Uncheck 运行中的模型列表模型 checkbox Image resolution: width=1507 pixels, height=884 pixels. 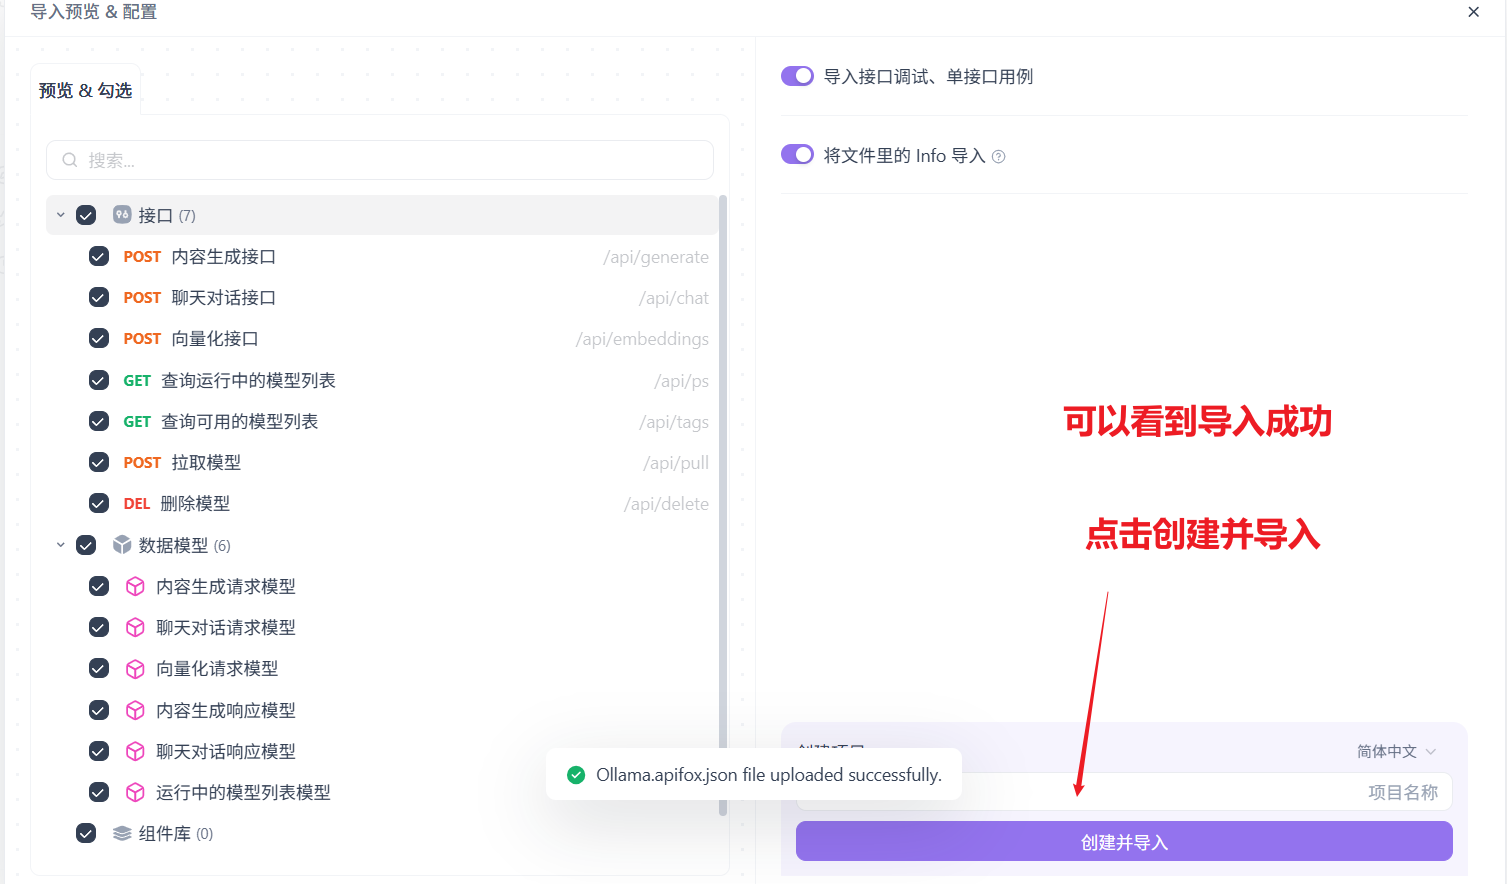tap(99, 792)
